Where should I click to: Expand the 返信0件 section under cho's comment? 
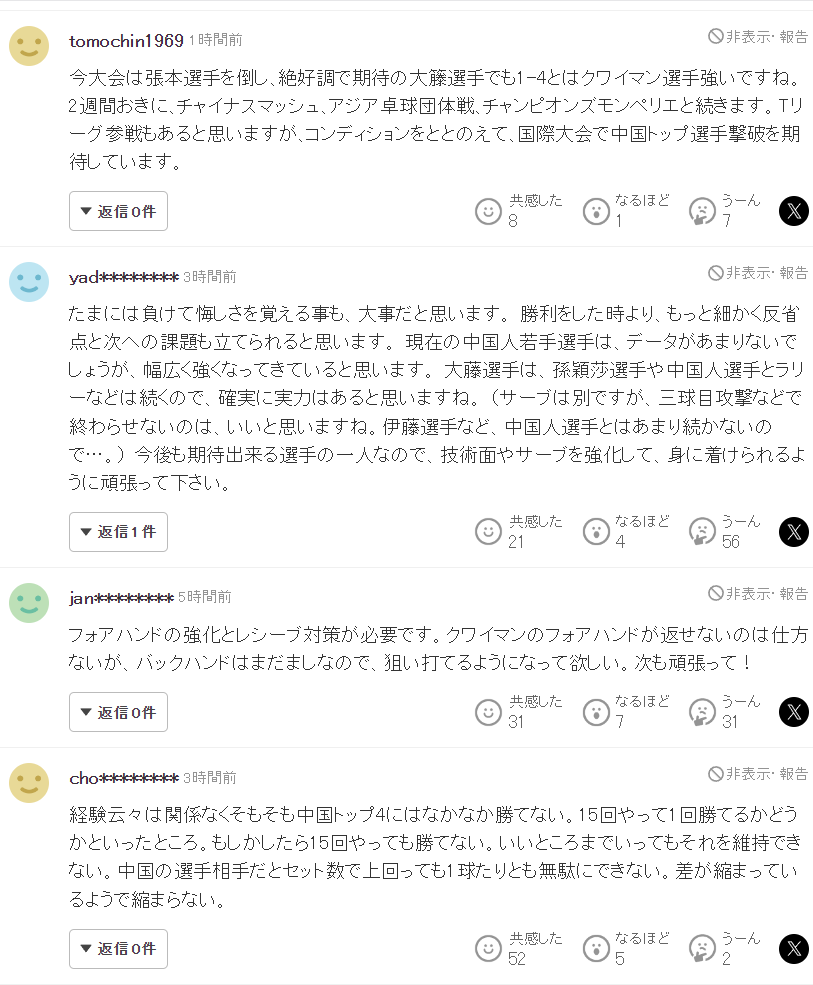118,949
